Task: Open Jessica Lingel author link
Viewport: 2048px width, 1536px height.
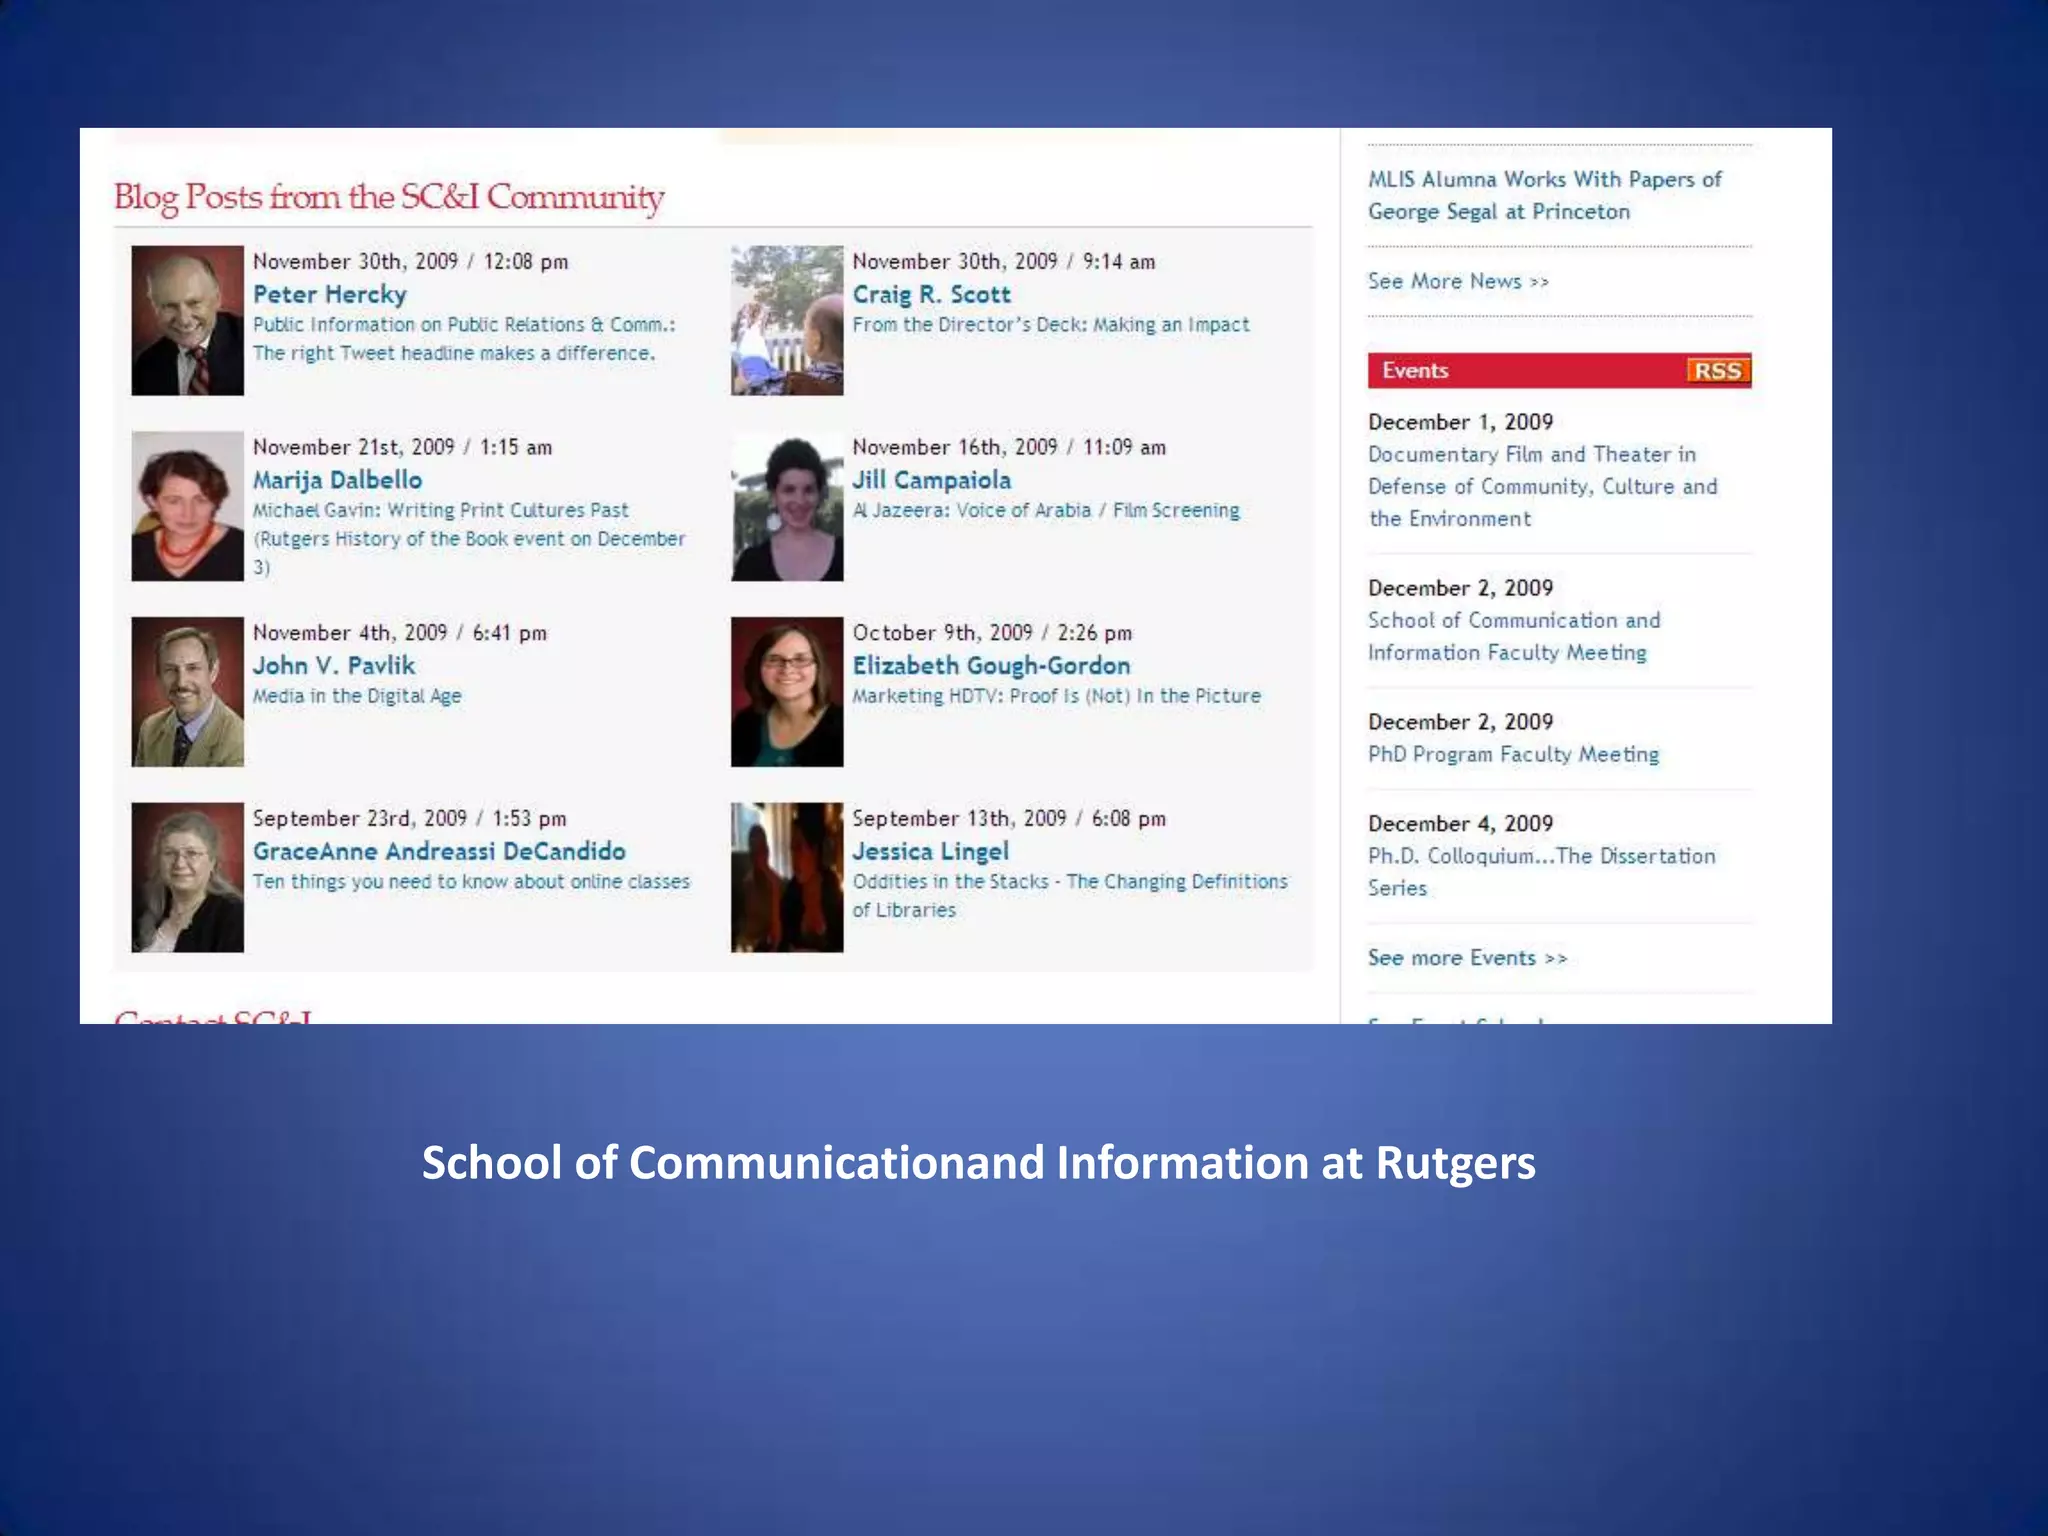Action: (930, 852)
